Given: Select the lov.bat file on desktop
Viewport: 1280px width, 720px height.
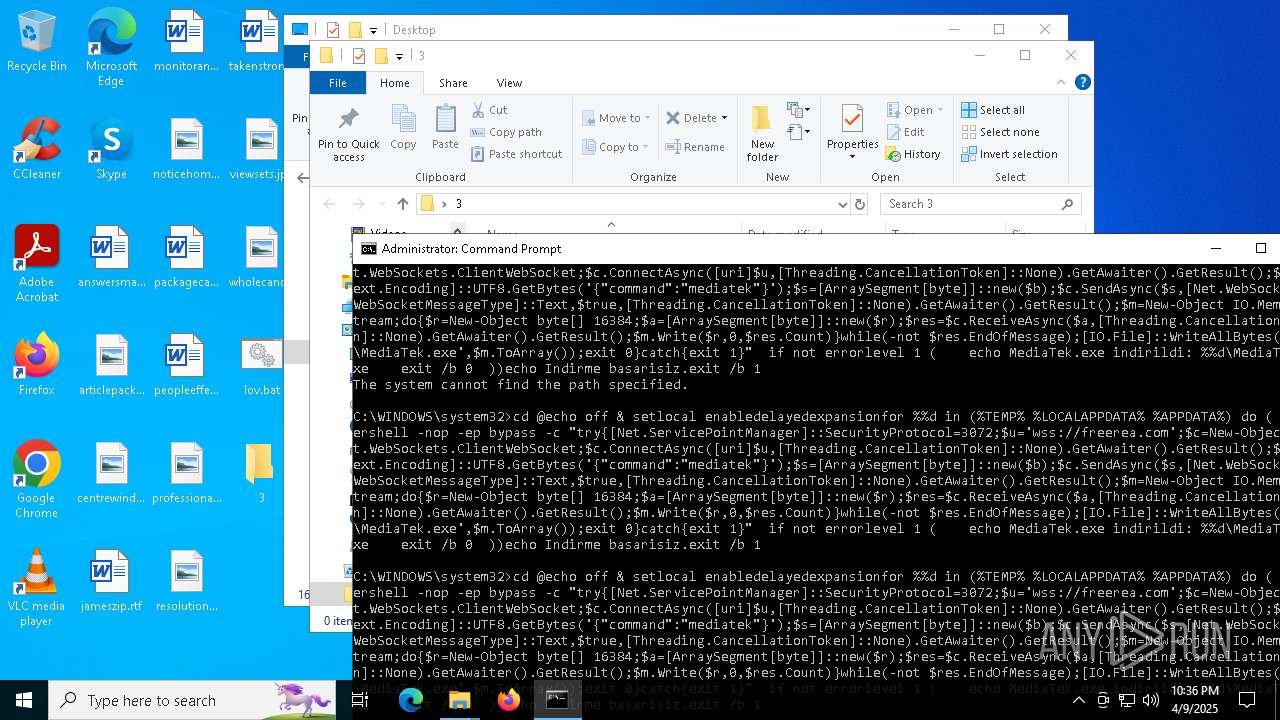Looking at the screenshot, I should [x=261, y=366].
